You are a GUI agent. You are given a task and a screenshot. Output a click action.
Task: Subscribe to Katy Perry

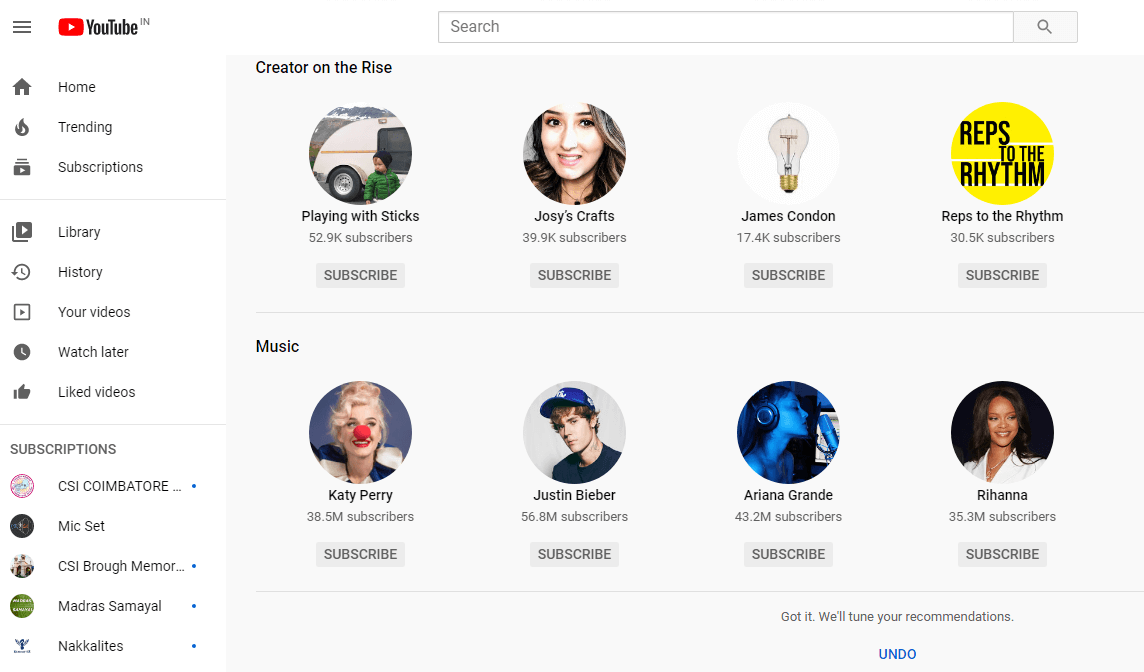pos(360,554)
